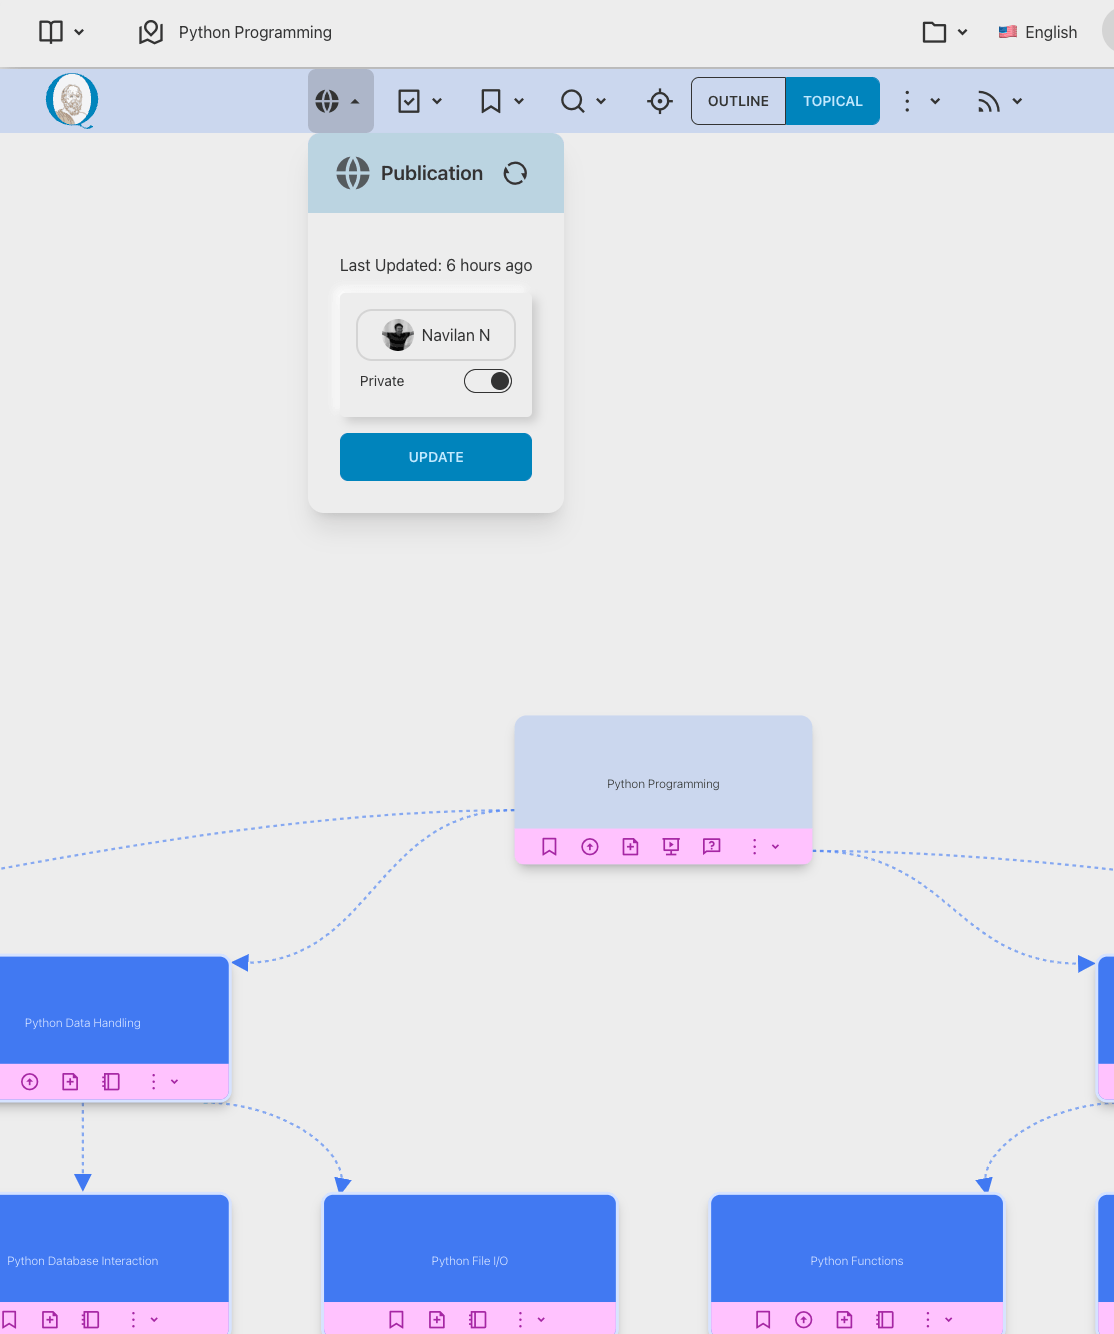
Task: Click the Navilan N user chip
Action: tap(436, 335)
